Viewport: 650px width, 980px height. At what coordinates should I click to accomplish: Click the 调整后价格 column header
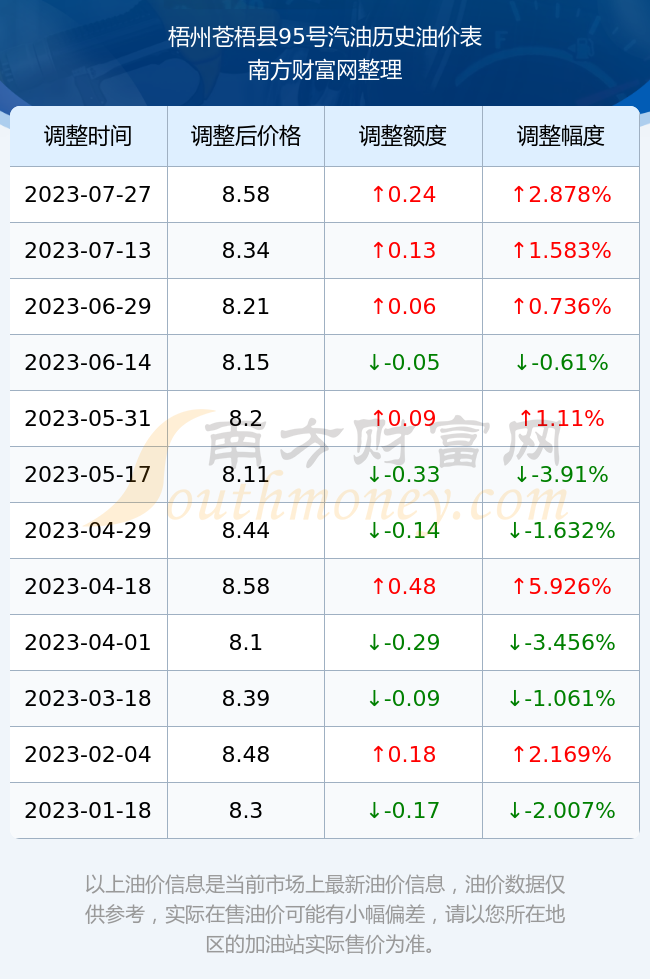pos(246,136)
